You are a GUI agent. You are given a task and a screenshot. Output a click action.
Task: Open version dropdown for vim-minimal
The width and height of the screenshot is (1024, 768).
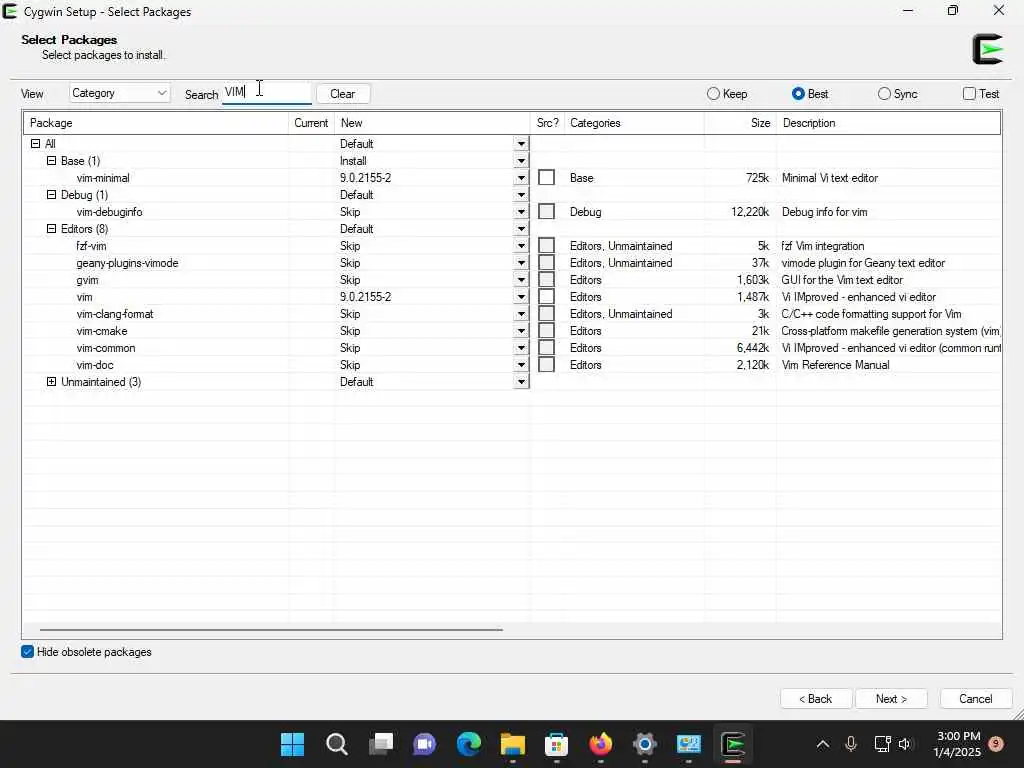tap(521, 178)
